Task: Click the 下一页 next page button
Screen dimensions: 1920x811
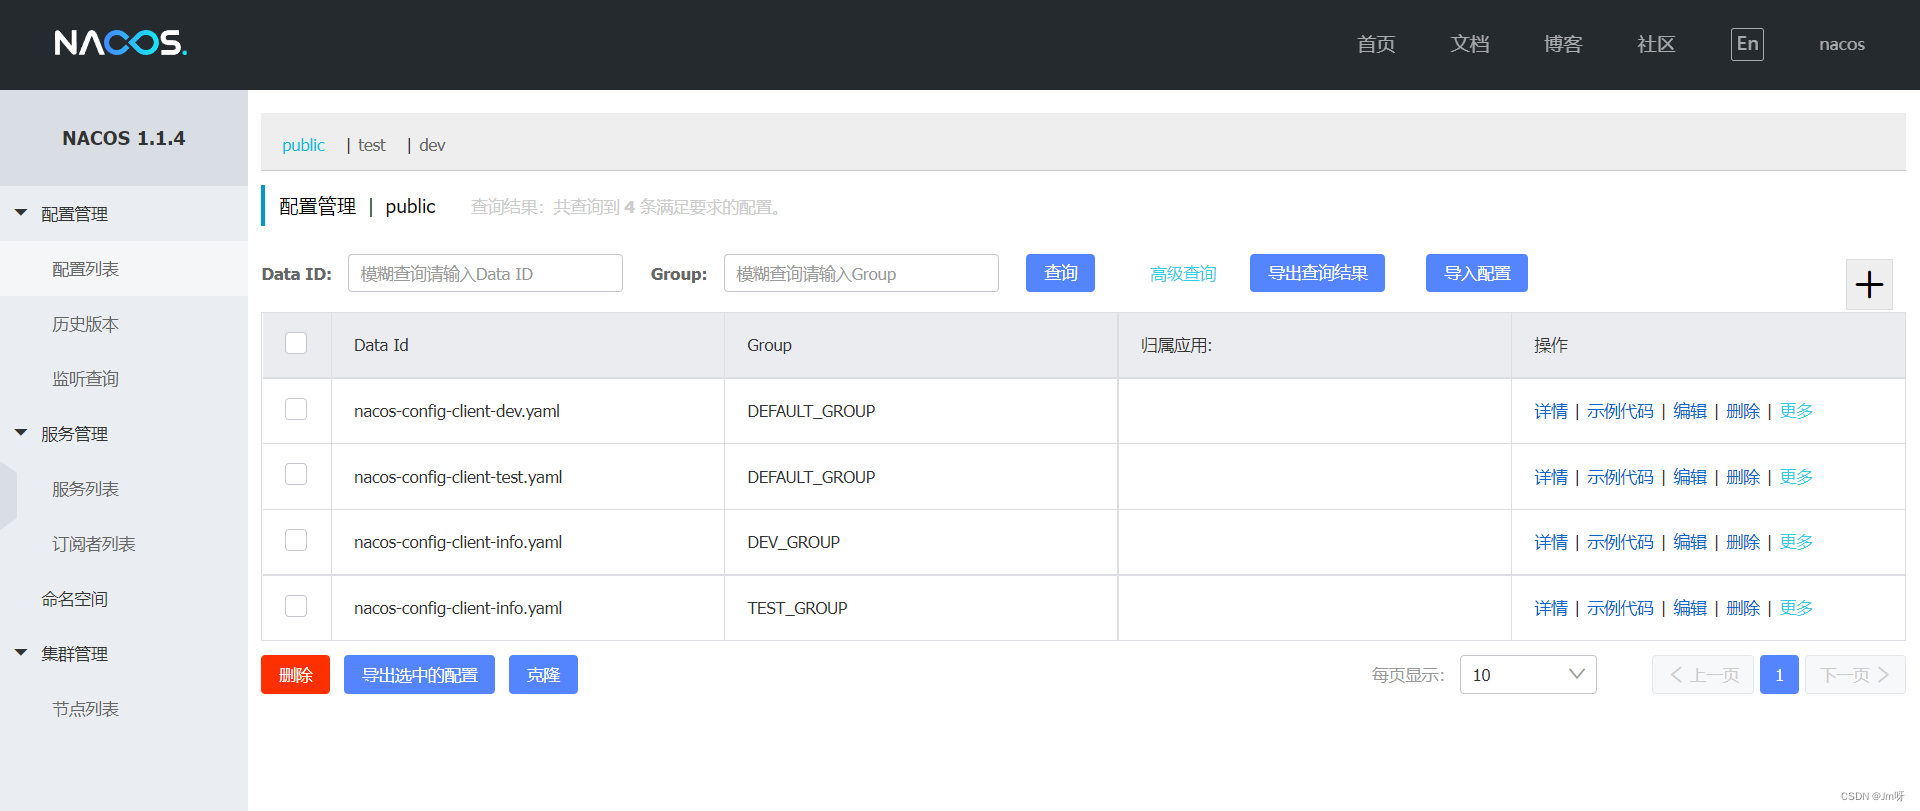Action: (x=1855, y=675)
